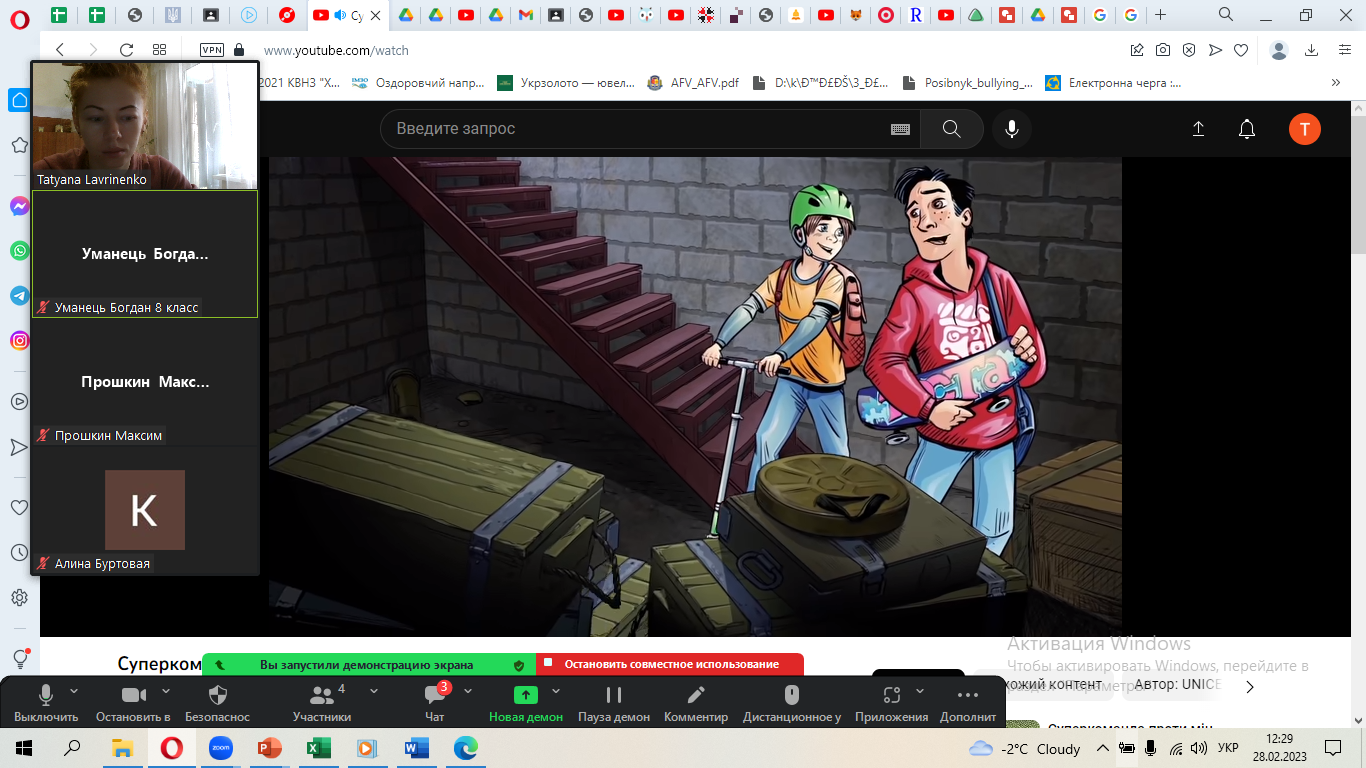Click the Автор: UNICE filter chip
Viewport: 1366px width, 768px height.
click(x=1178, y=685)
